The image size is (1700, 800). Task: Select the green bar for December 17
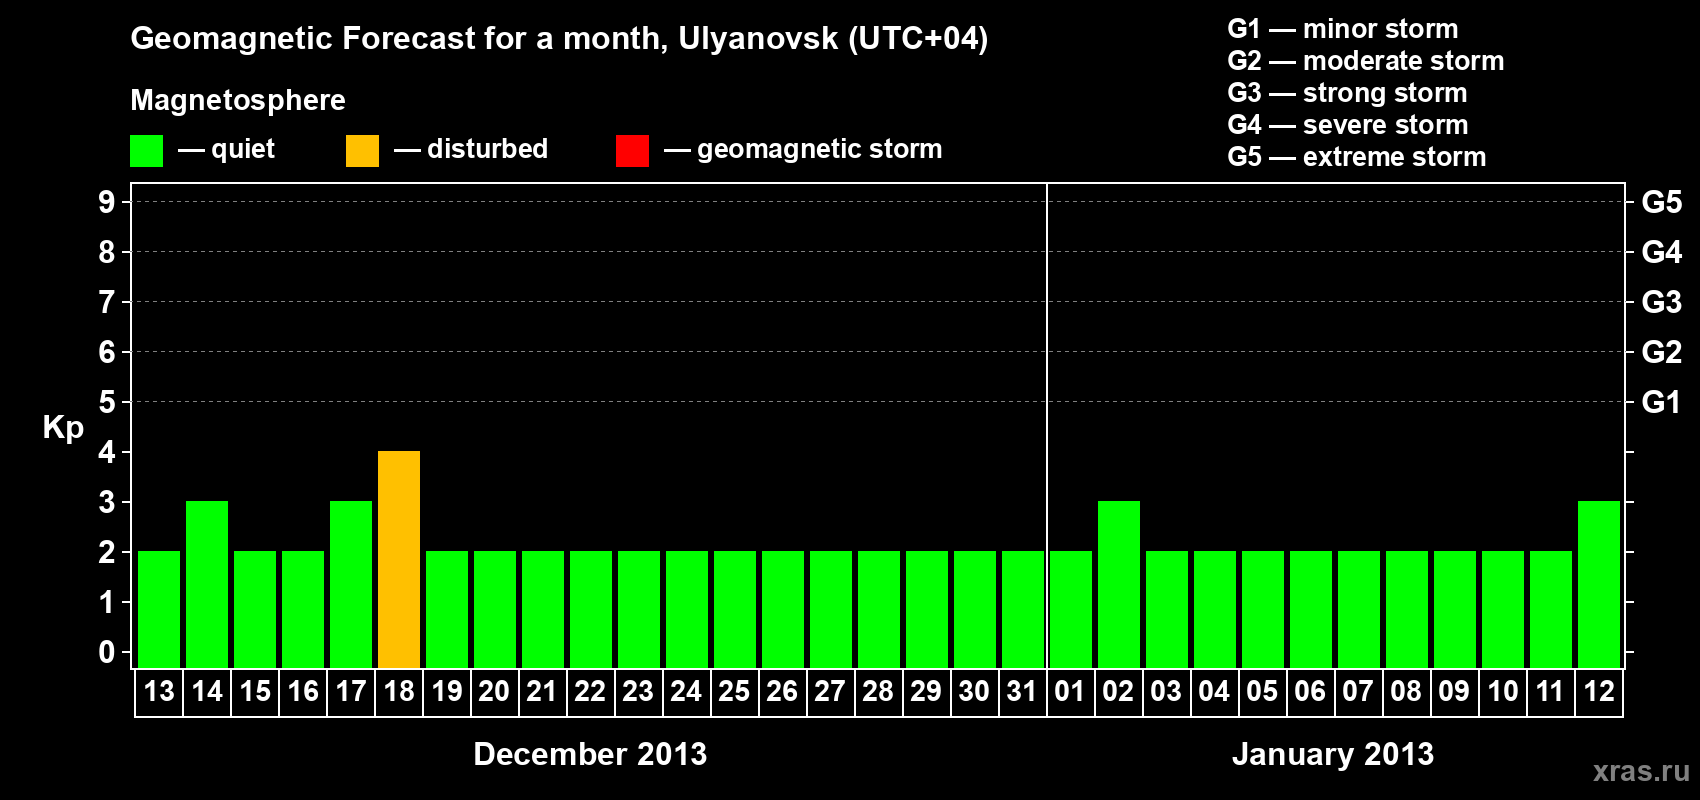[351, 584]
